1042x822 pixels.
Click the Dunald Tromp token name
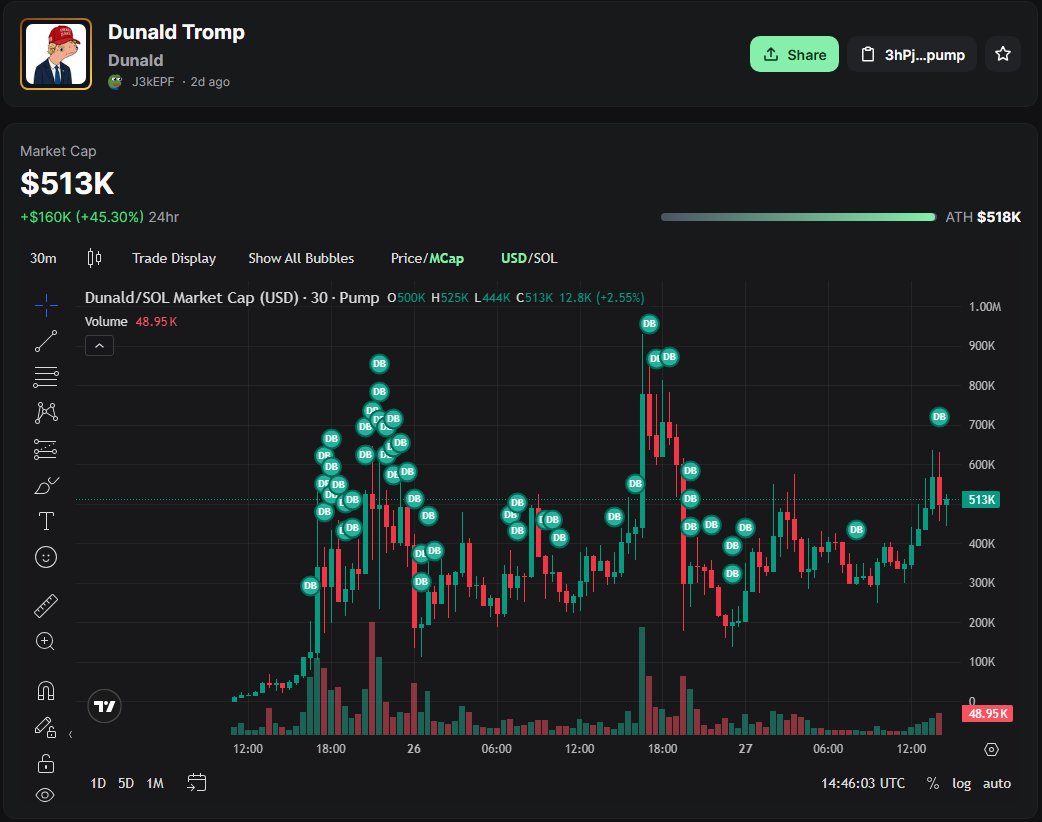click(176, 32)
